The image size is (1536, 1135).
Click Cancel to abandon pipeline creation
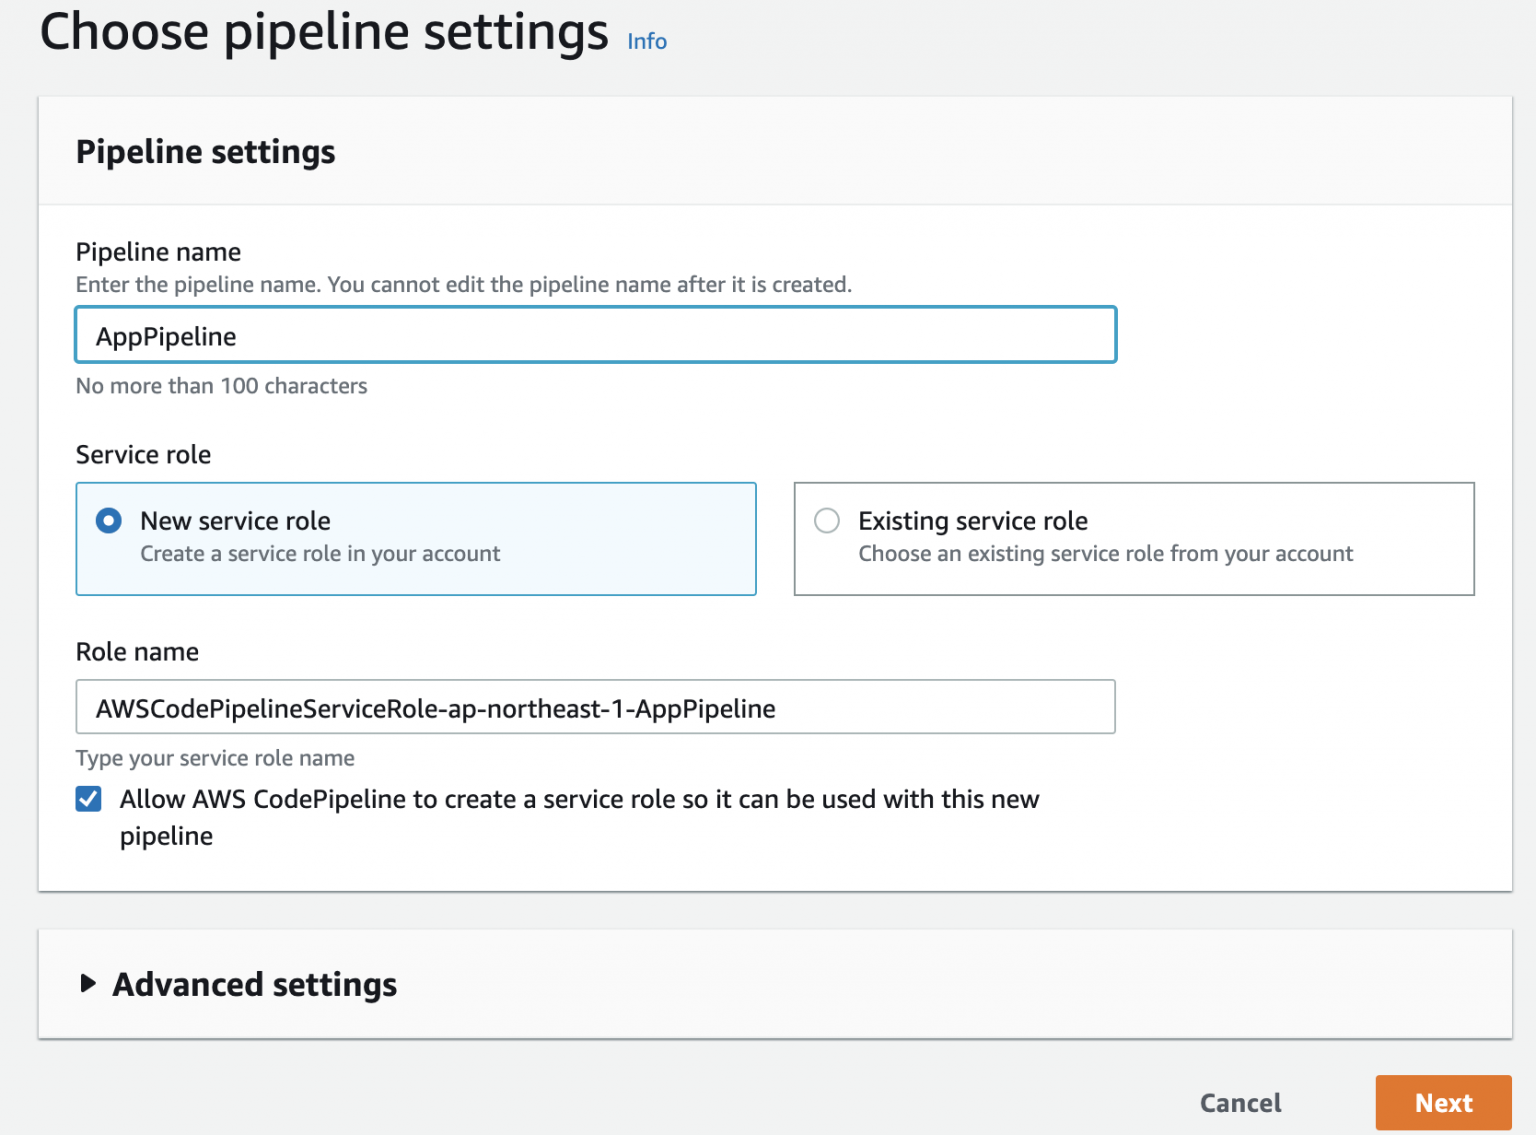1240,1102
